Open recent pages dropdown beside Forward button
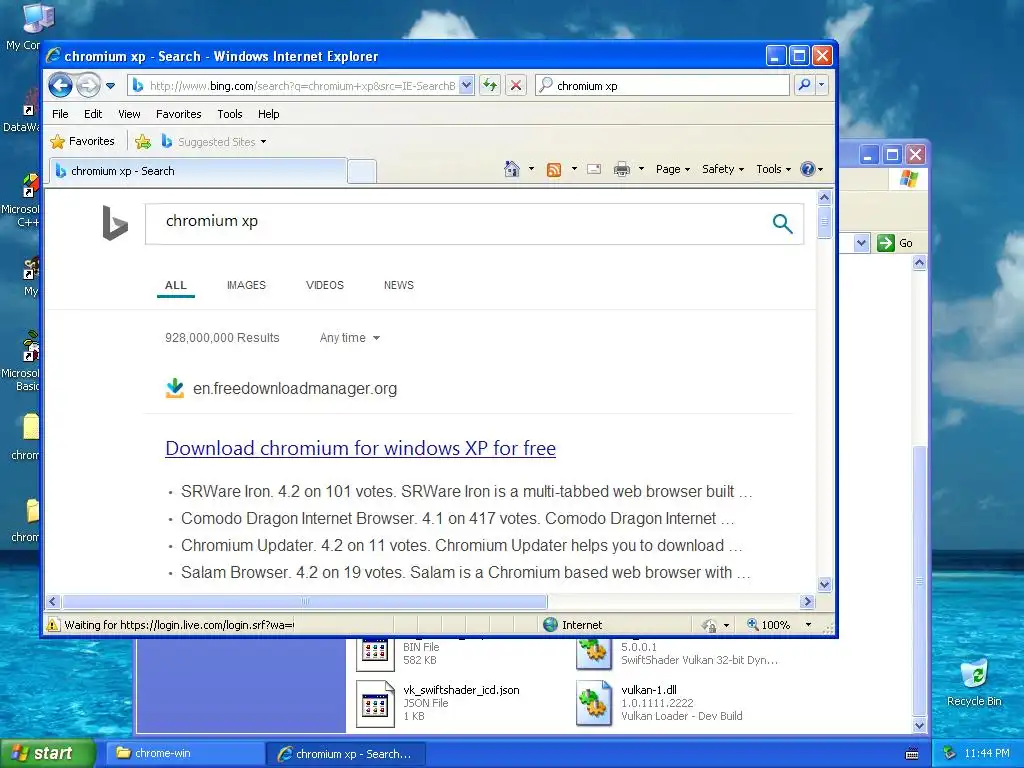The width and height of the screenshot is (1024, 768). 110,86
